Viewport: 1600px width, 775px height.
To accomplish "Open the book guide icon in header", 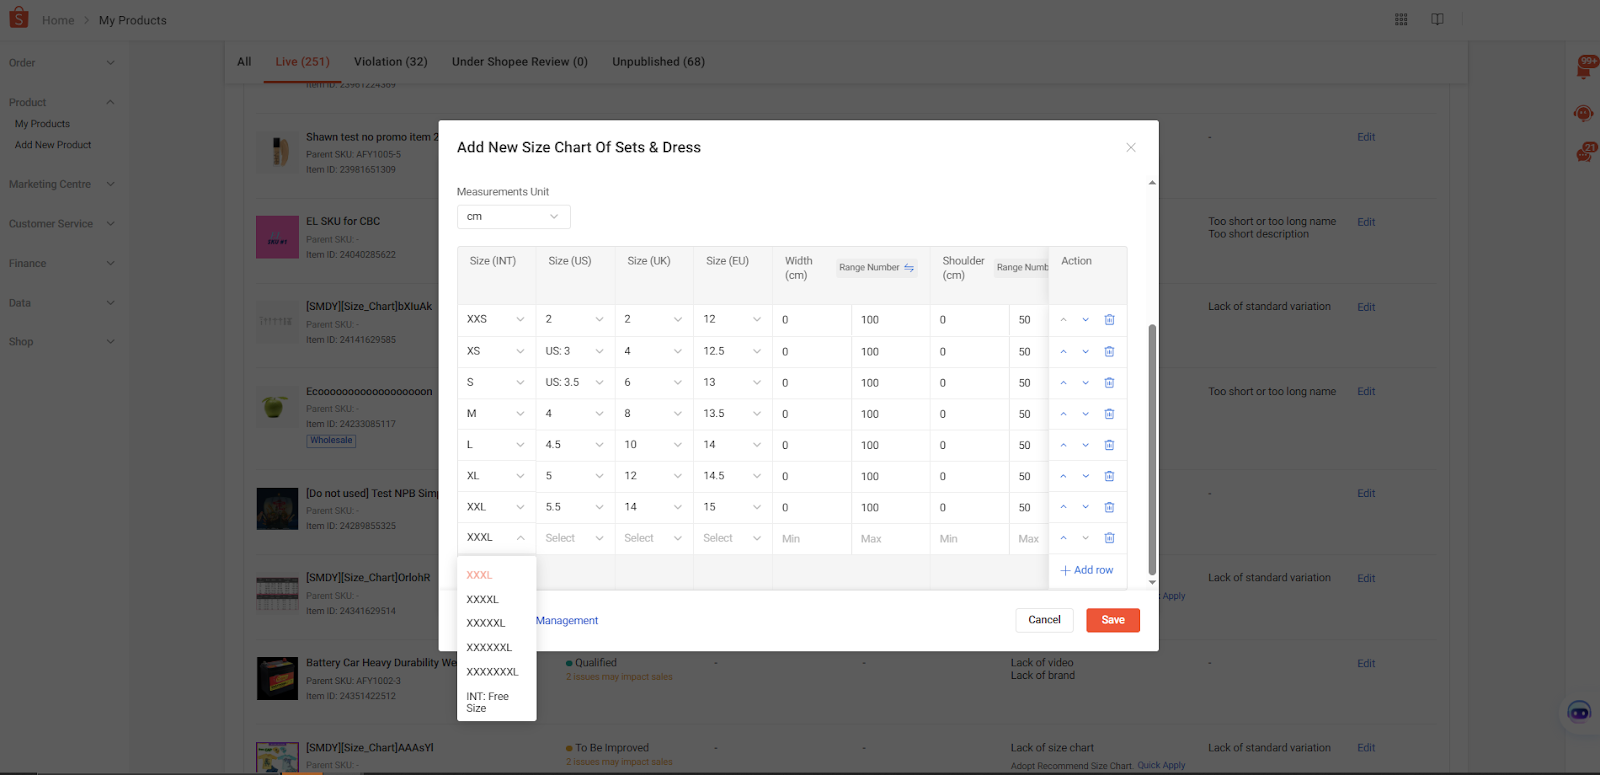I will pos(1437,19).
